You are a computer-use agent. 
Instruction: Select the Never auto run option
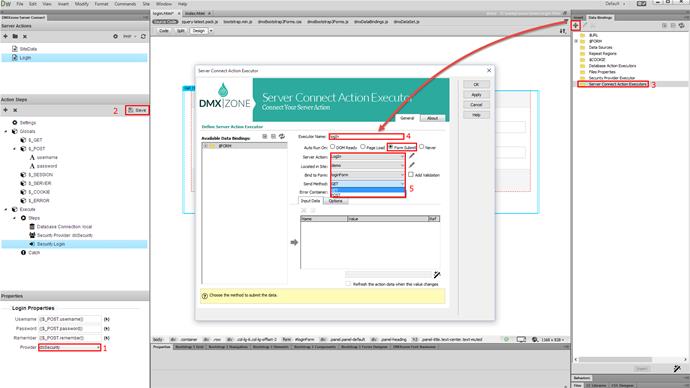[x=422, y=147]
